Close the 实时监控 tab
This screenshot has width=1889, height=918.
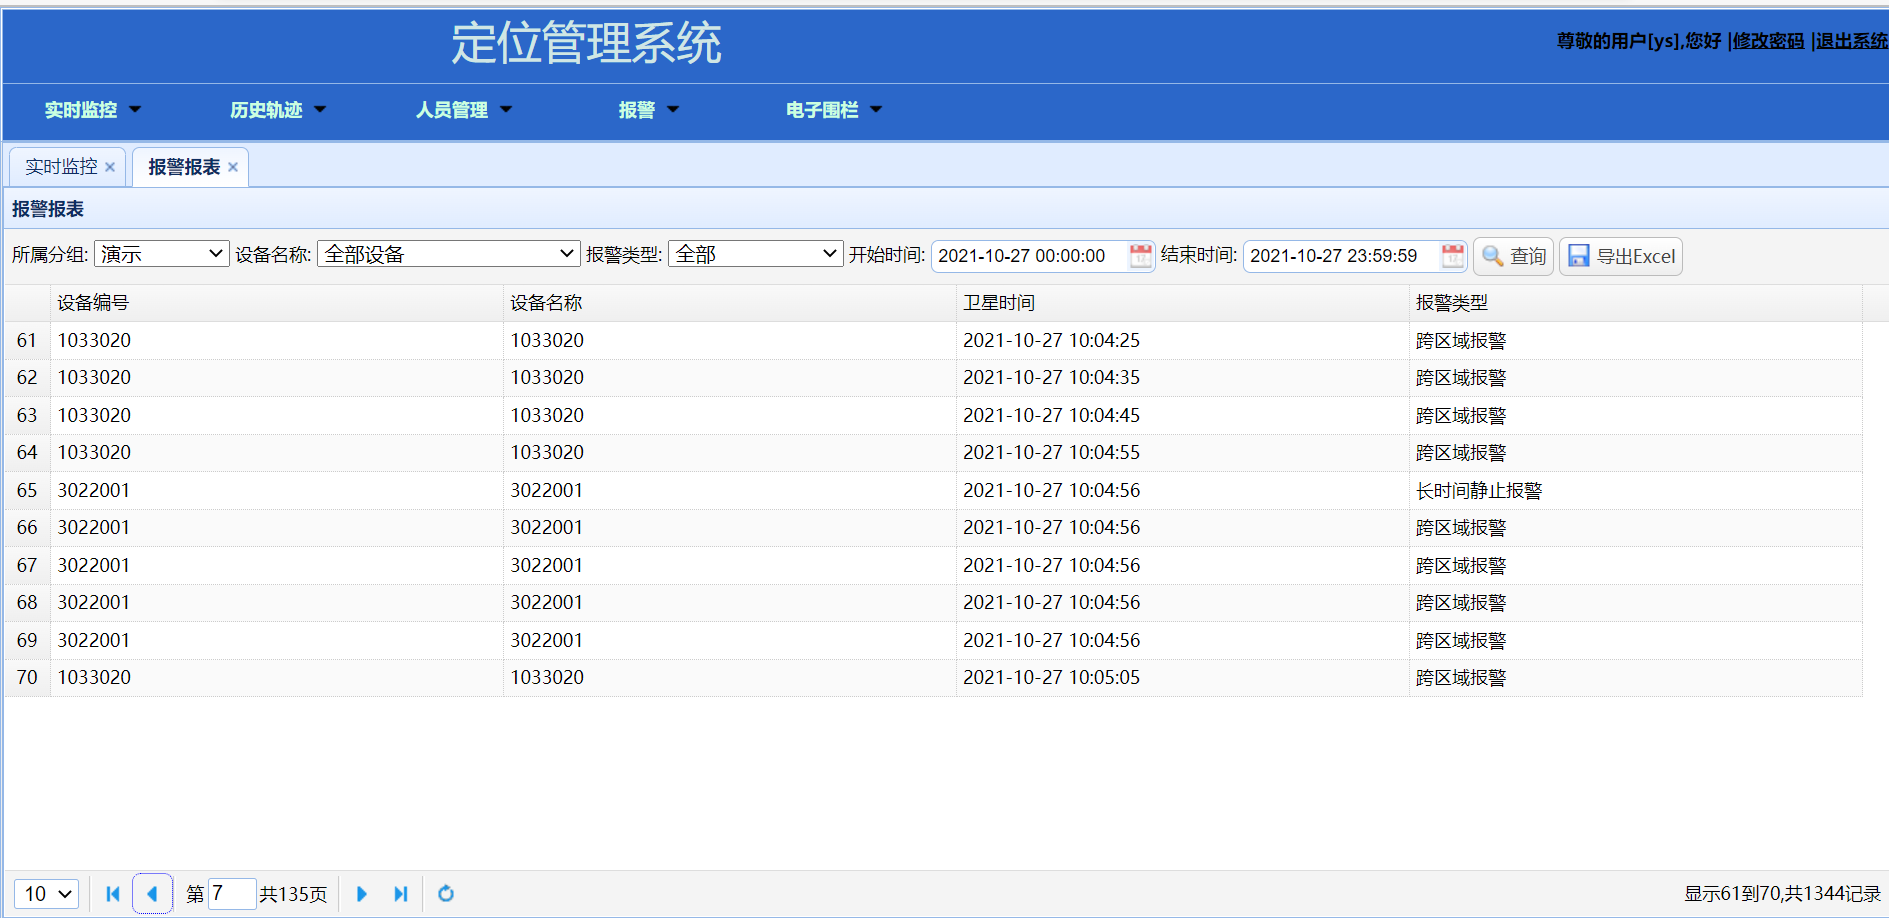point(110,167)
